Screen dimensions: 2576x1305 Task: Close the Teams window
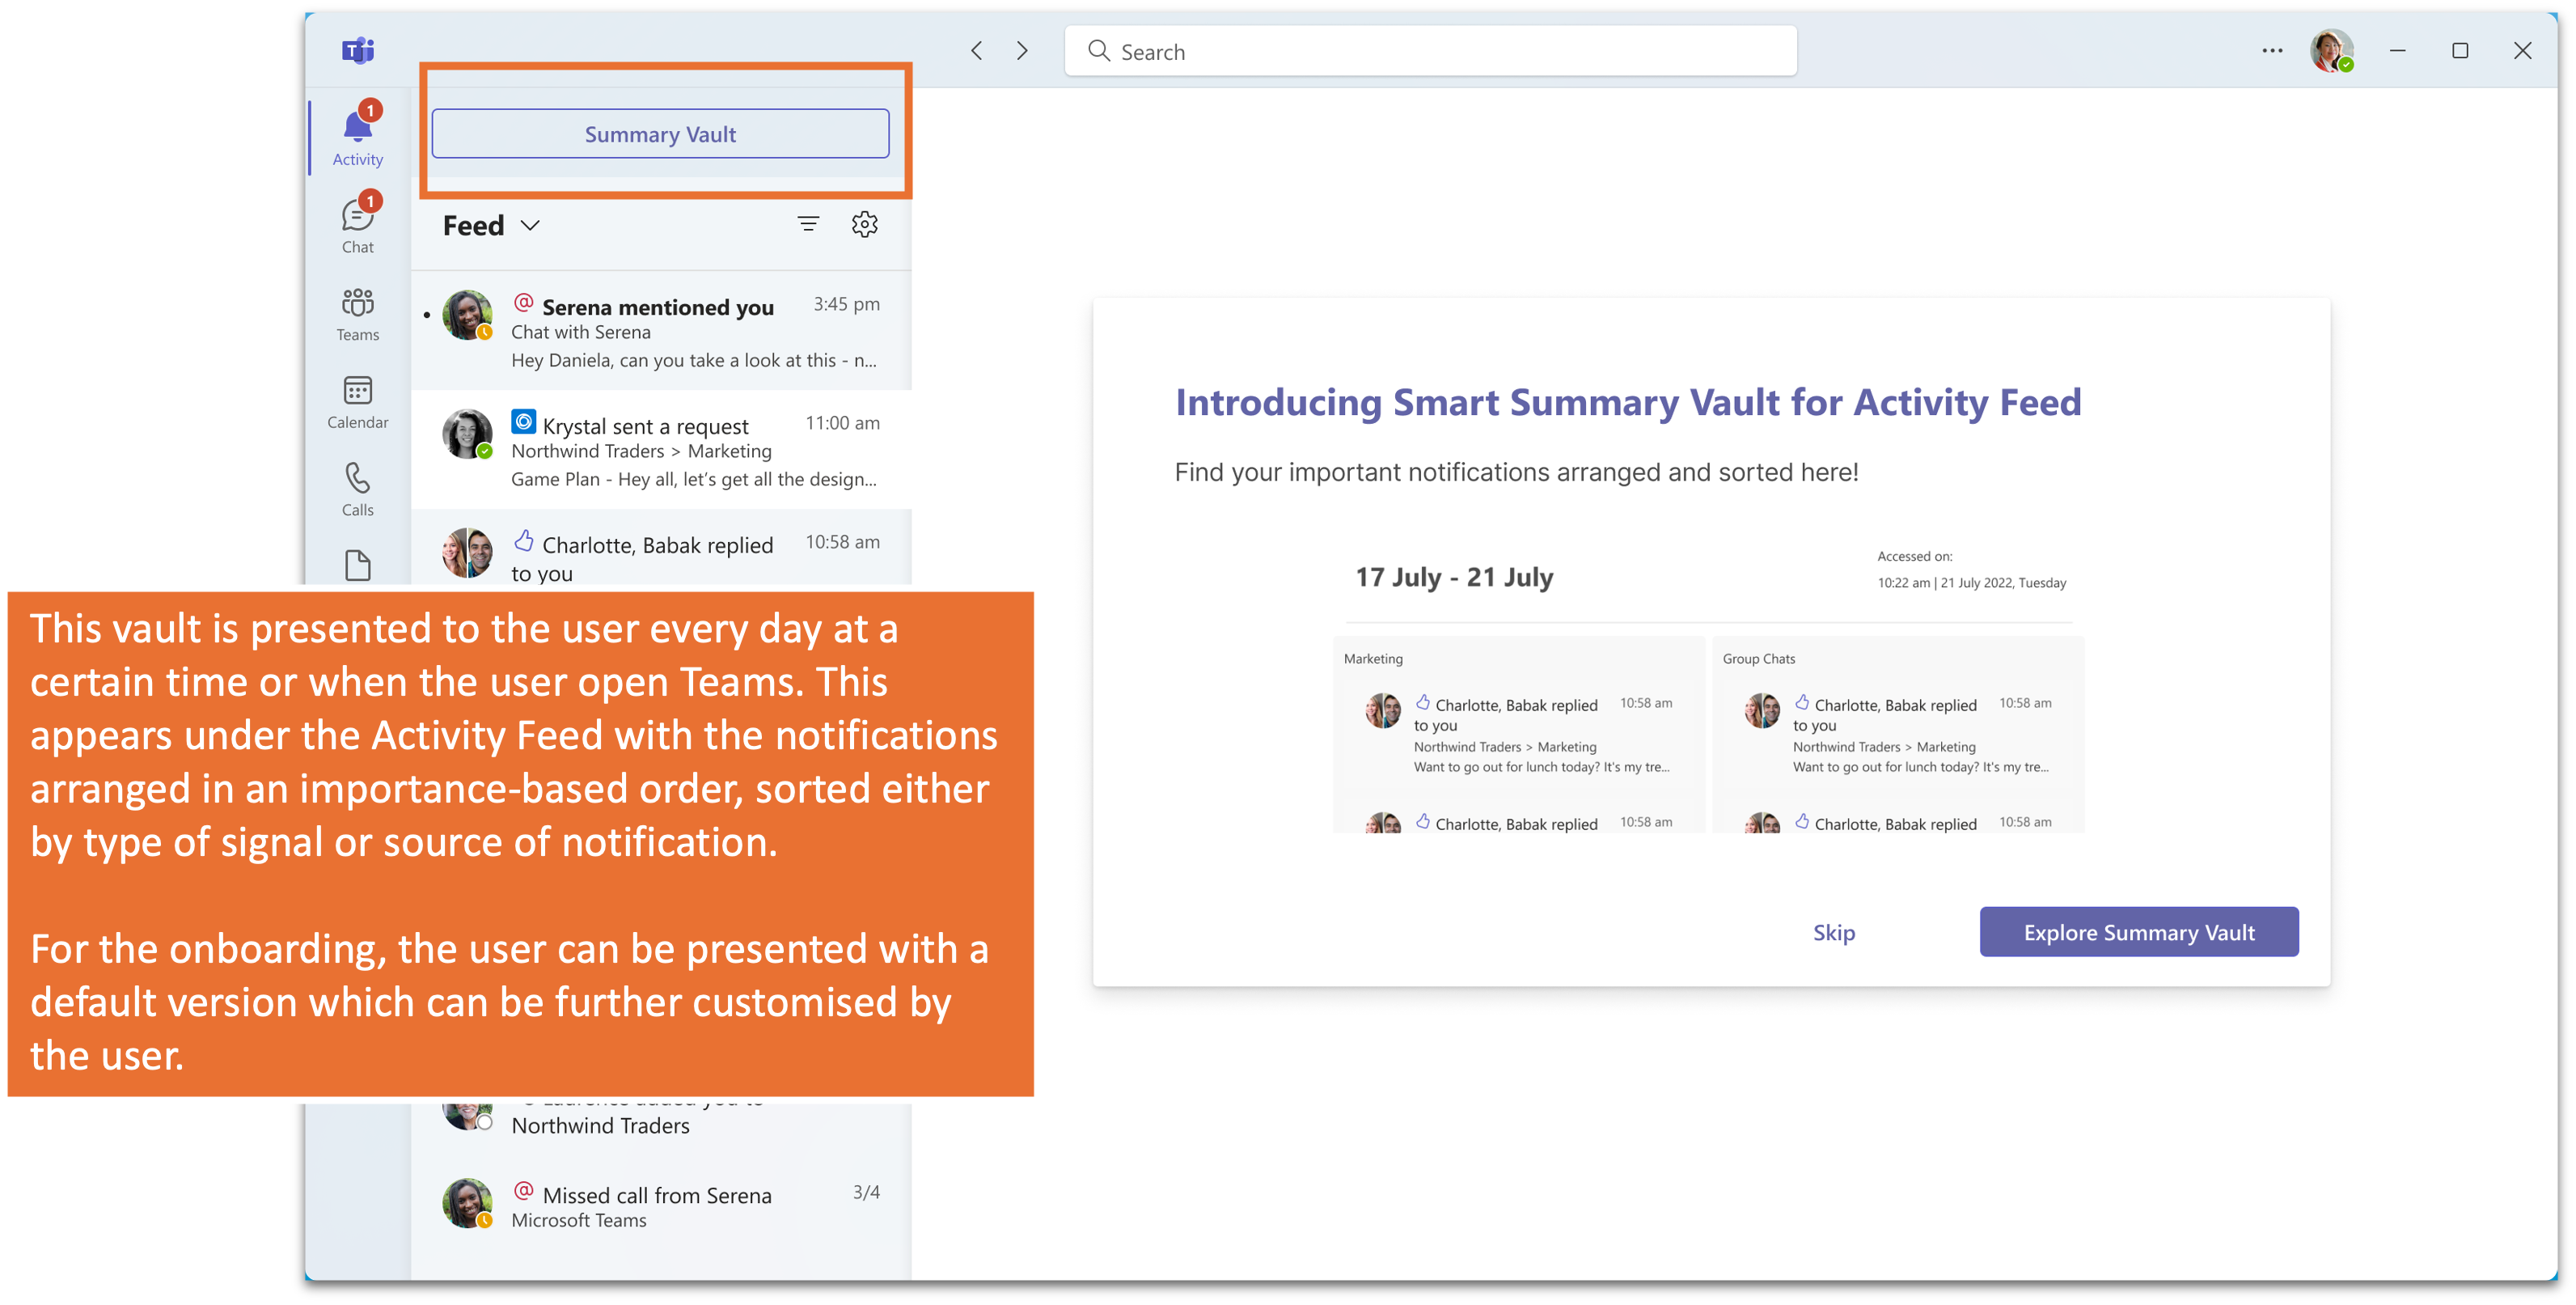2522,50
